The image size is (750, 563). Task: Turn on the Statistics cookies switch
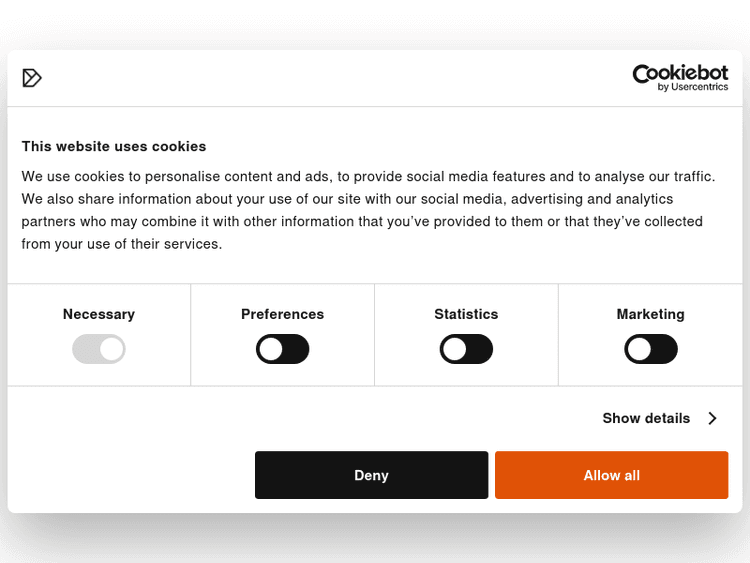(466, 349)
